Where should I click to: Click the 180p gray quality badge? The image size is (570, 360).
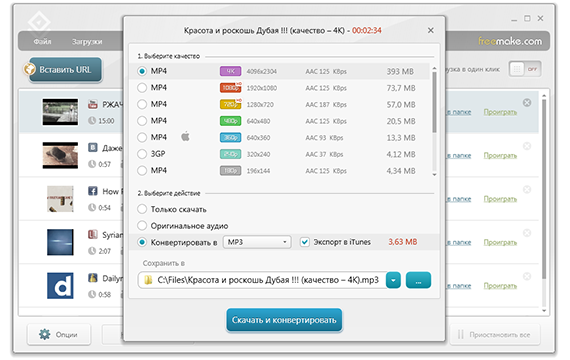[230, 171]
